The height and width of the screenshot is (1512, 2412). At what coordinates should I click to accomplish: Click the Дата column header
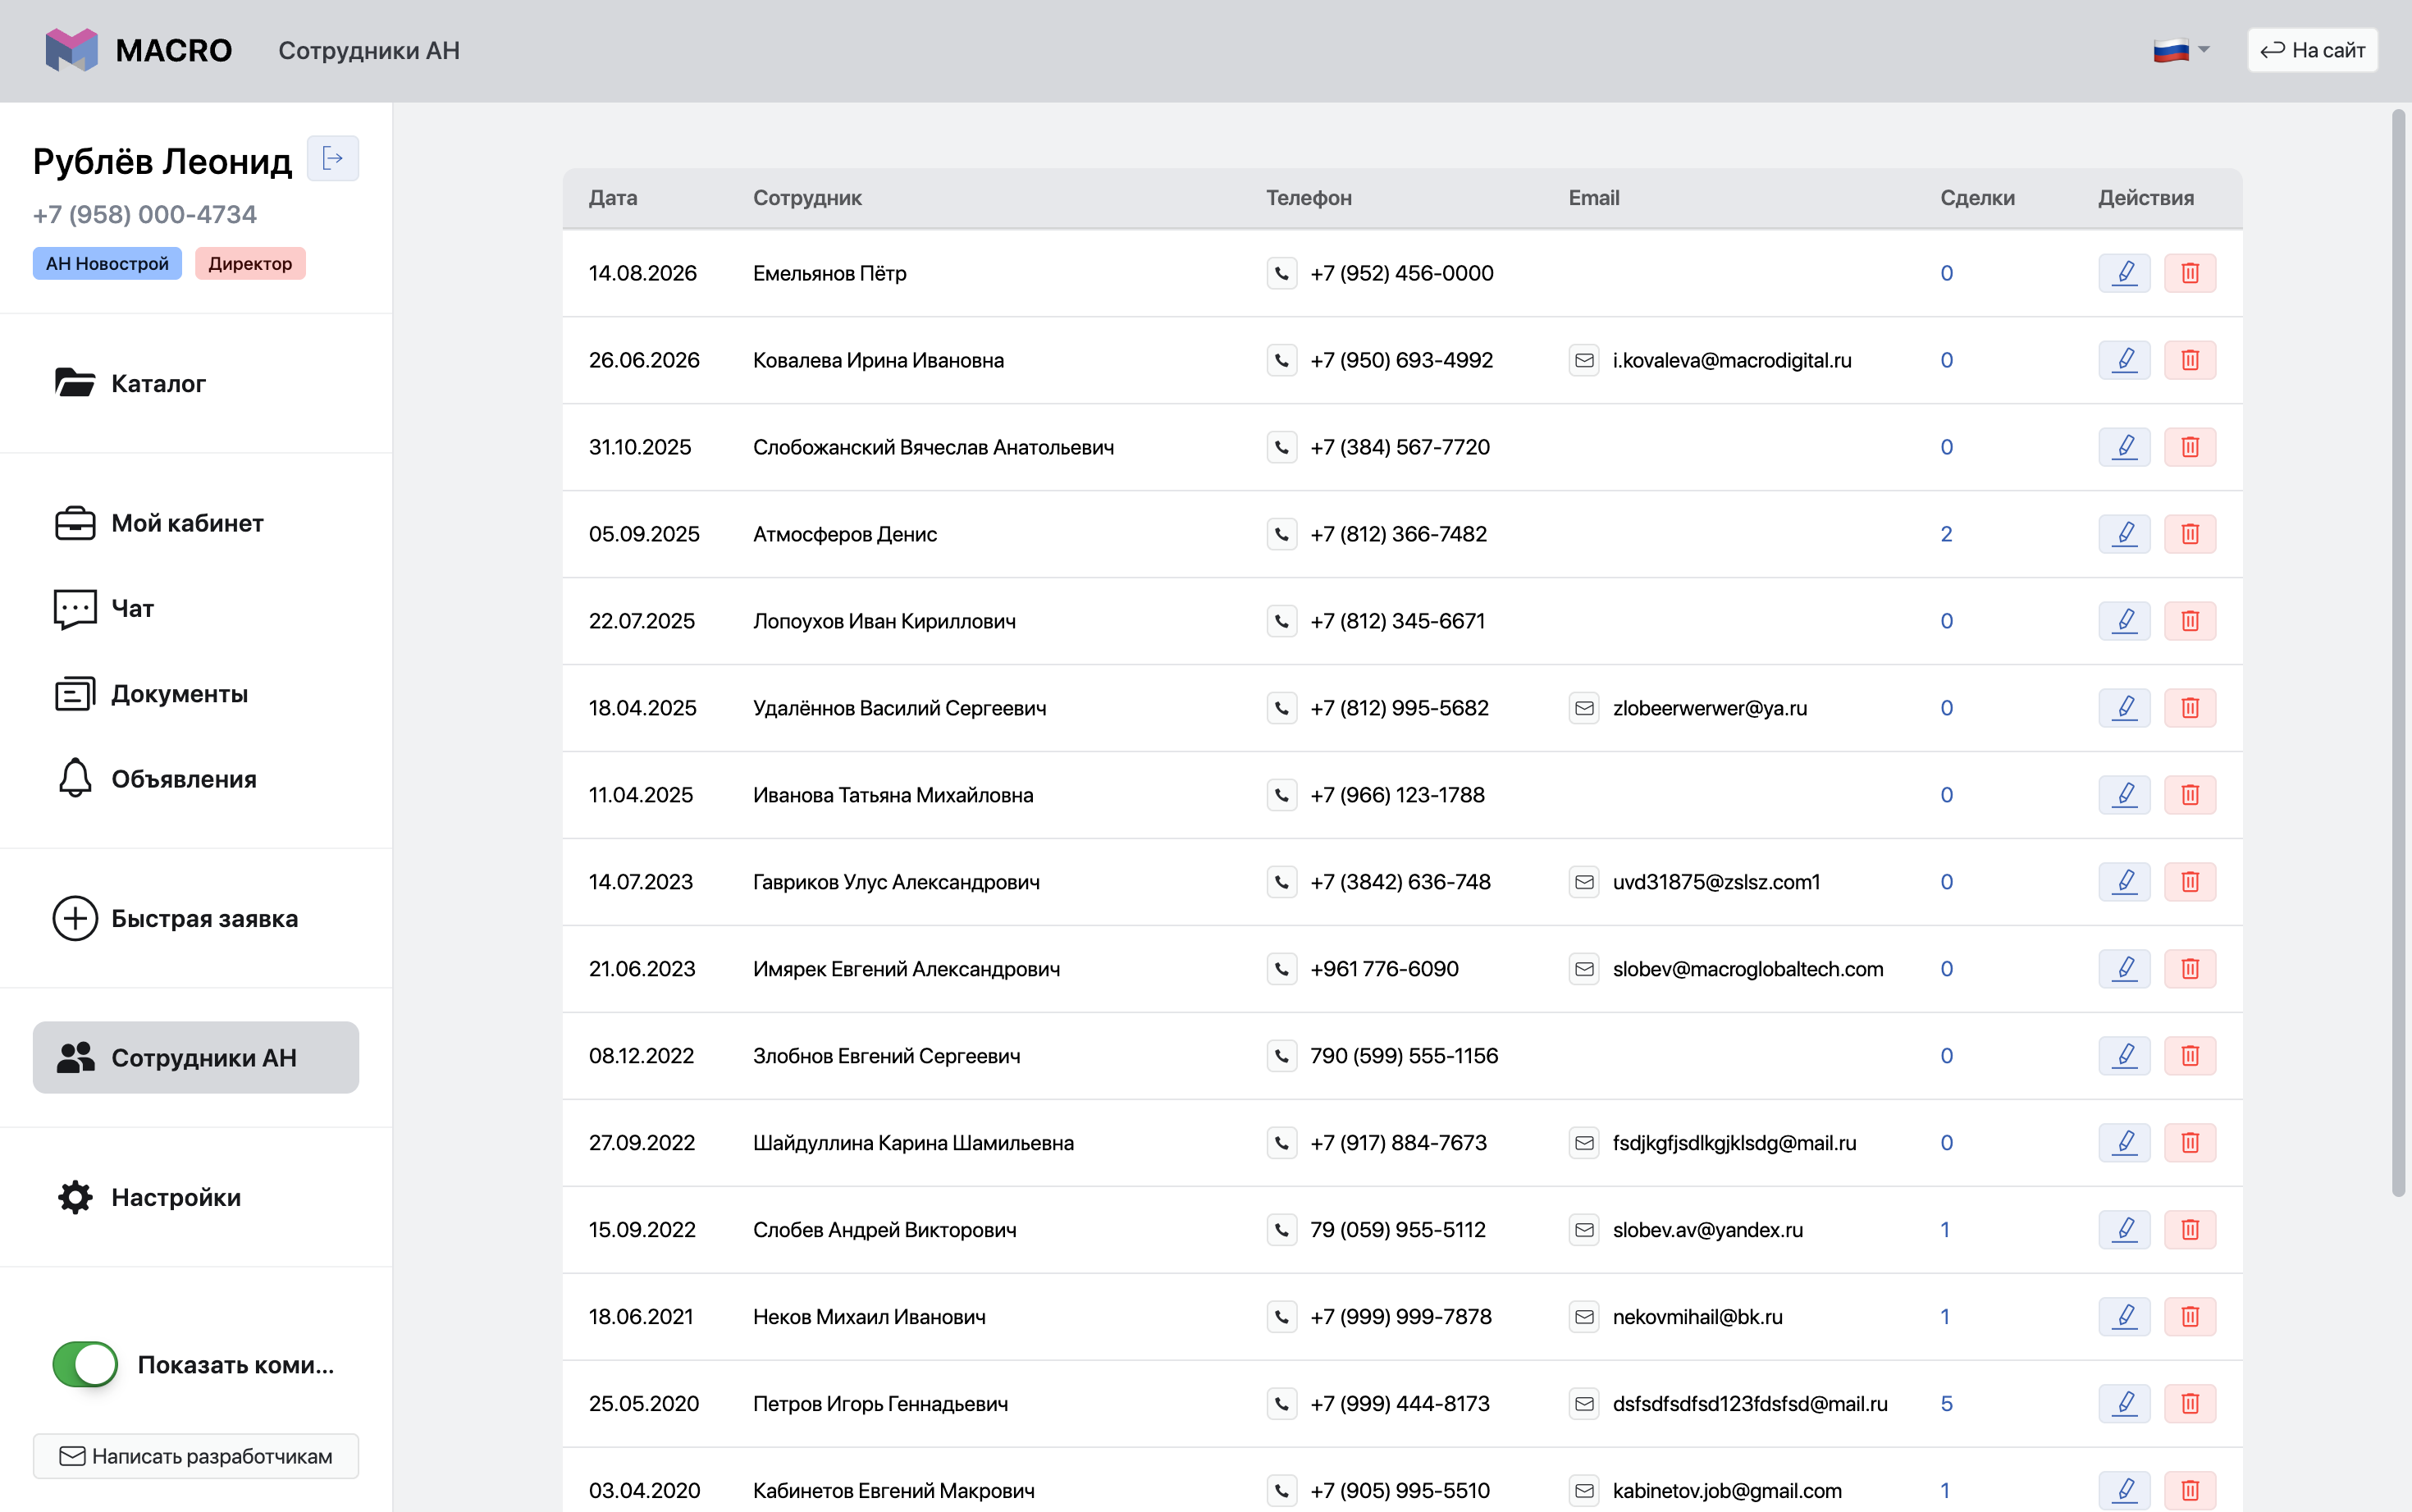(613, 198)
